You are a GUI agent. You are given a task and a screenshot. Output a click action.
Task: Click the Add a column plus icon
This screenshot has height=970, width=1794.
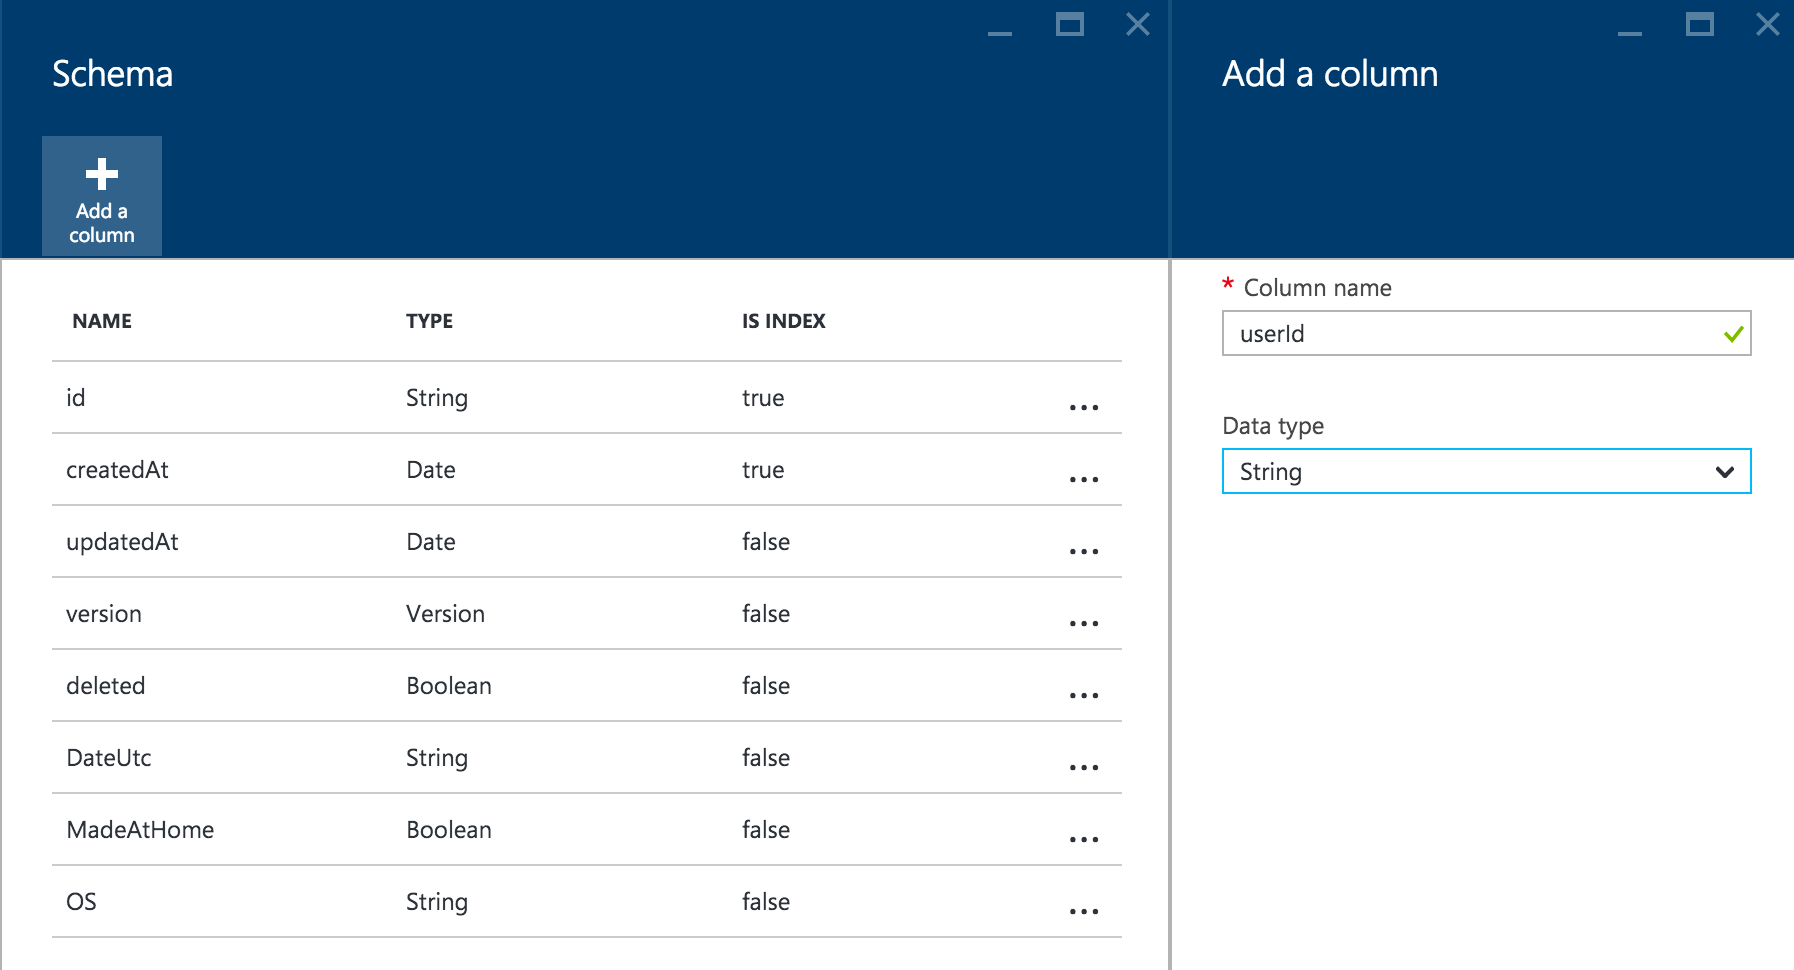click(x=102, y=174)
